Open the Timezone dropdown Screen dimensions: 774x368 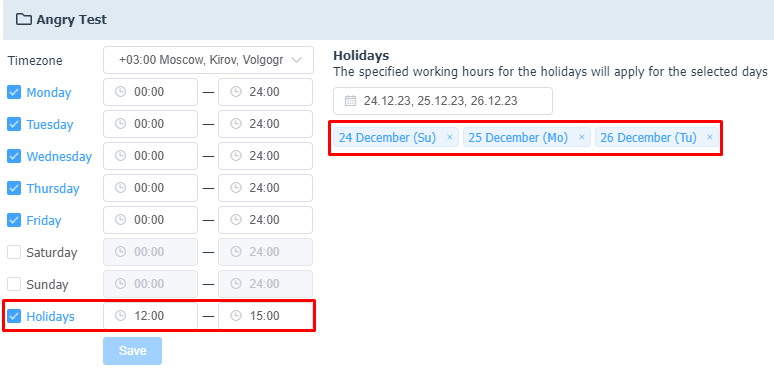pyautogui.click(x=208, y=60)
